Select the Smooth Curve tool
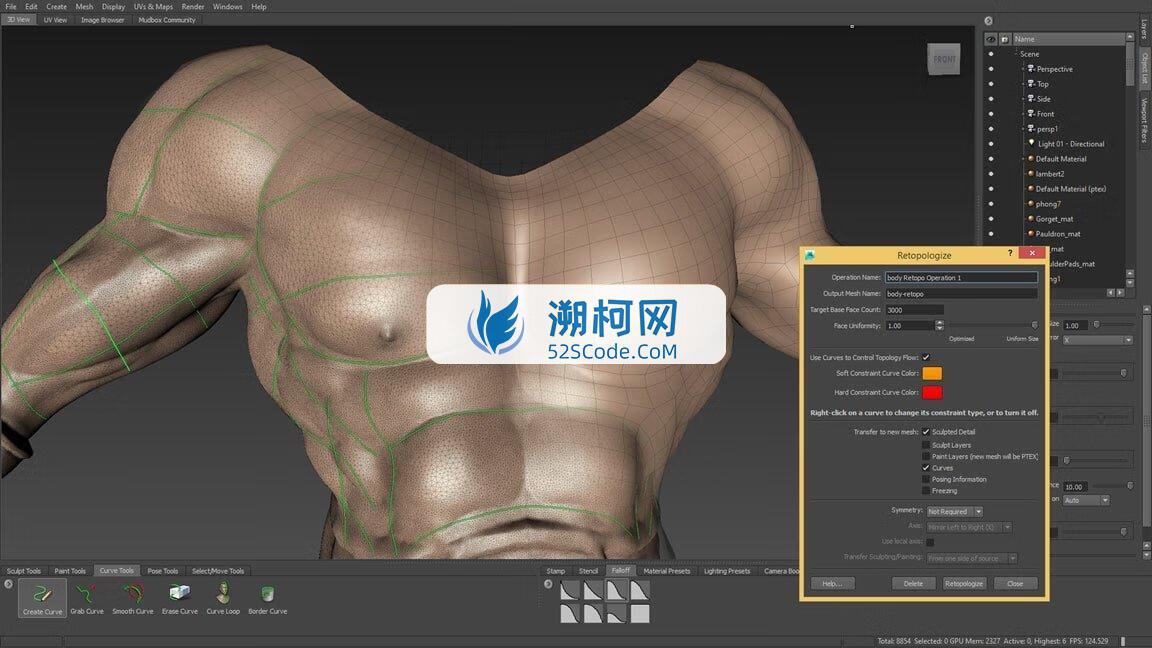The width and height of the screenshot is (1152, 648). coord(133,597)
